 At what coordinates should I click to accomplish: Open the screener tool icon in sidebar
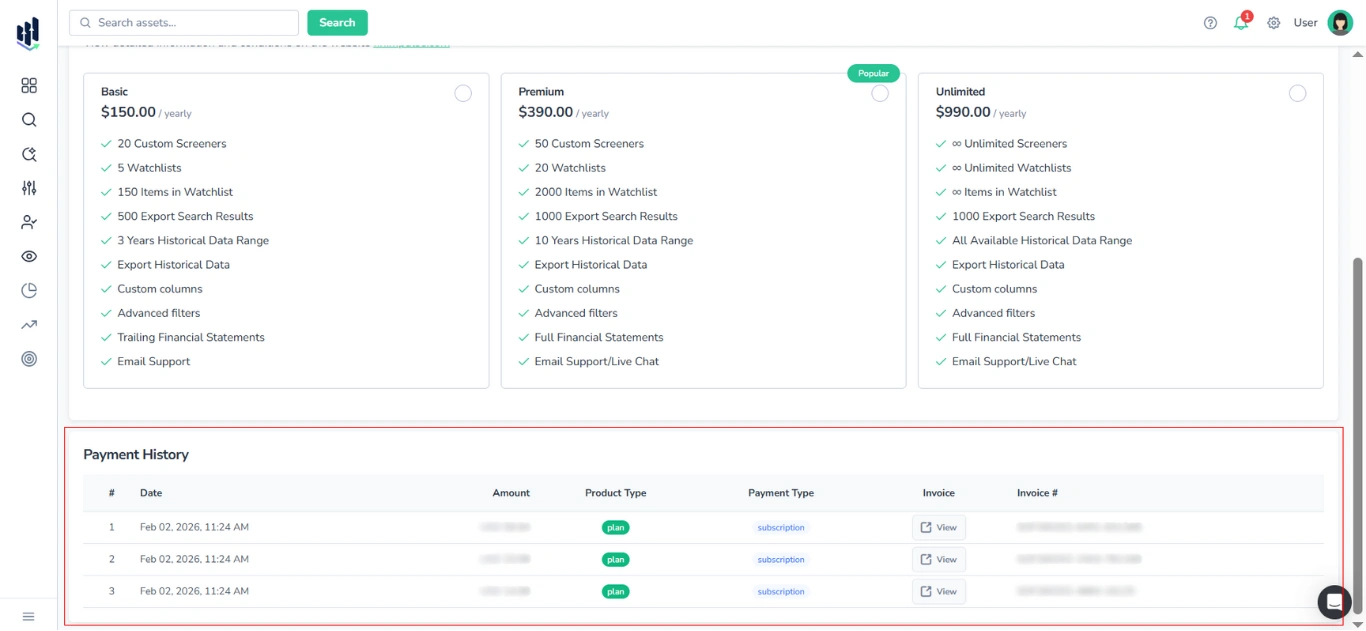coord(28,153)
